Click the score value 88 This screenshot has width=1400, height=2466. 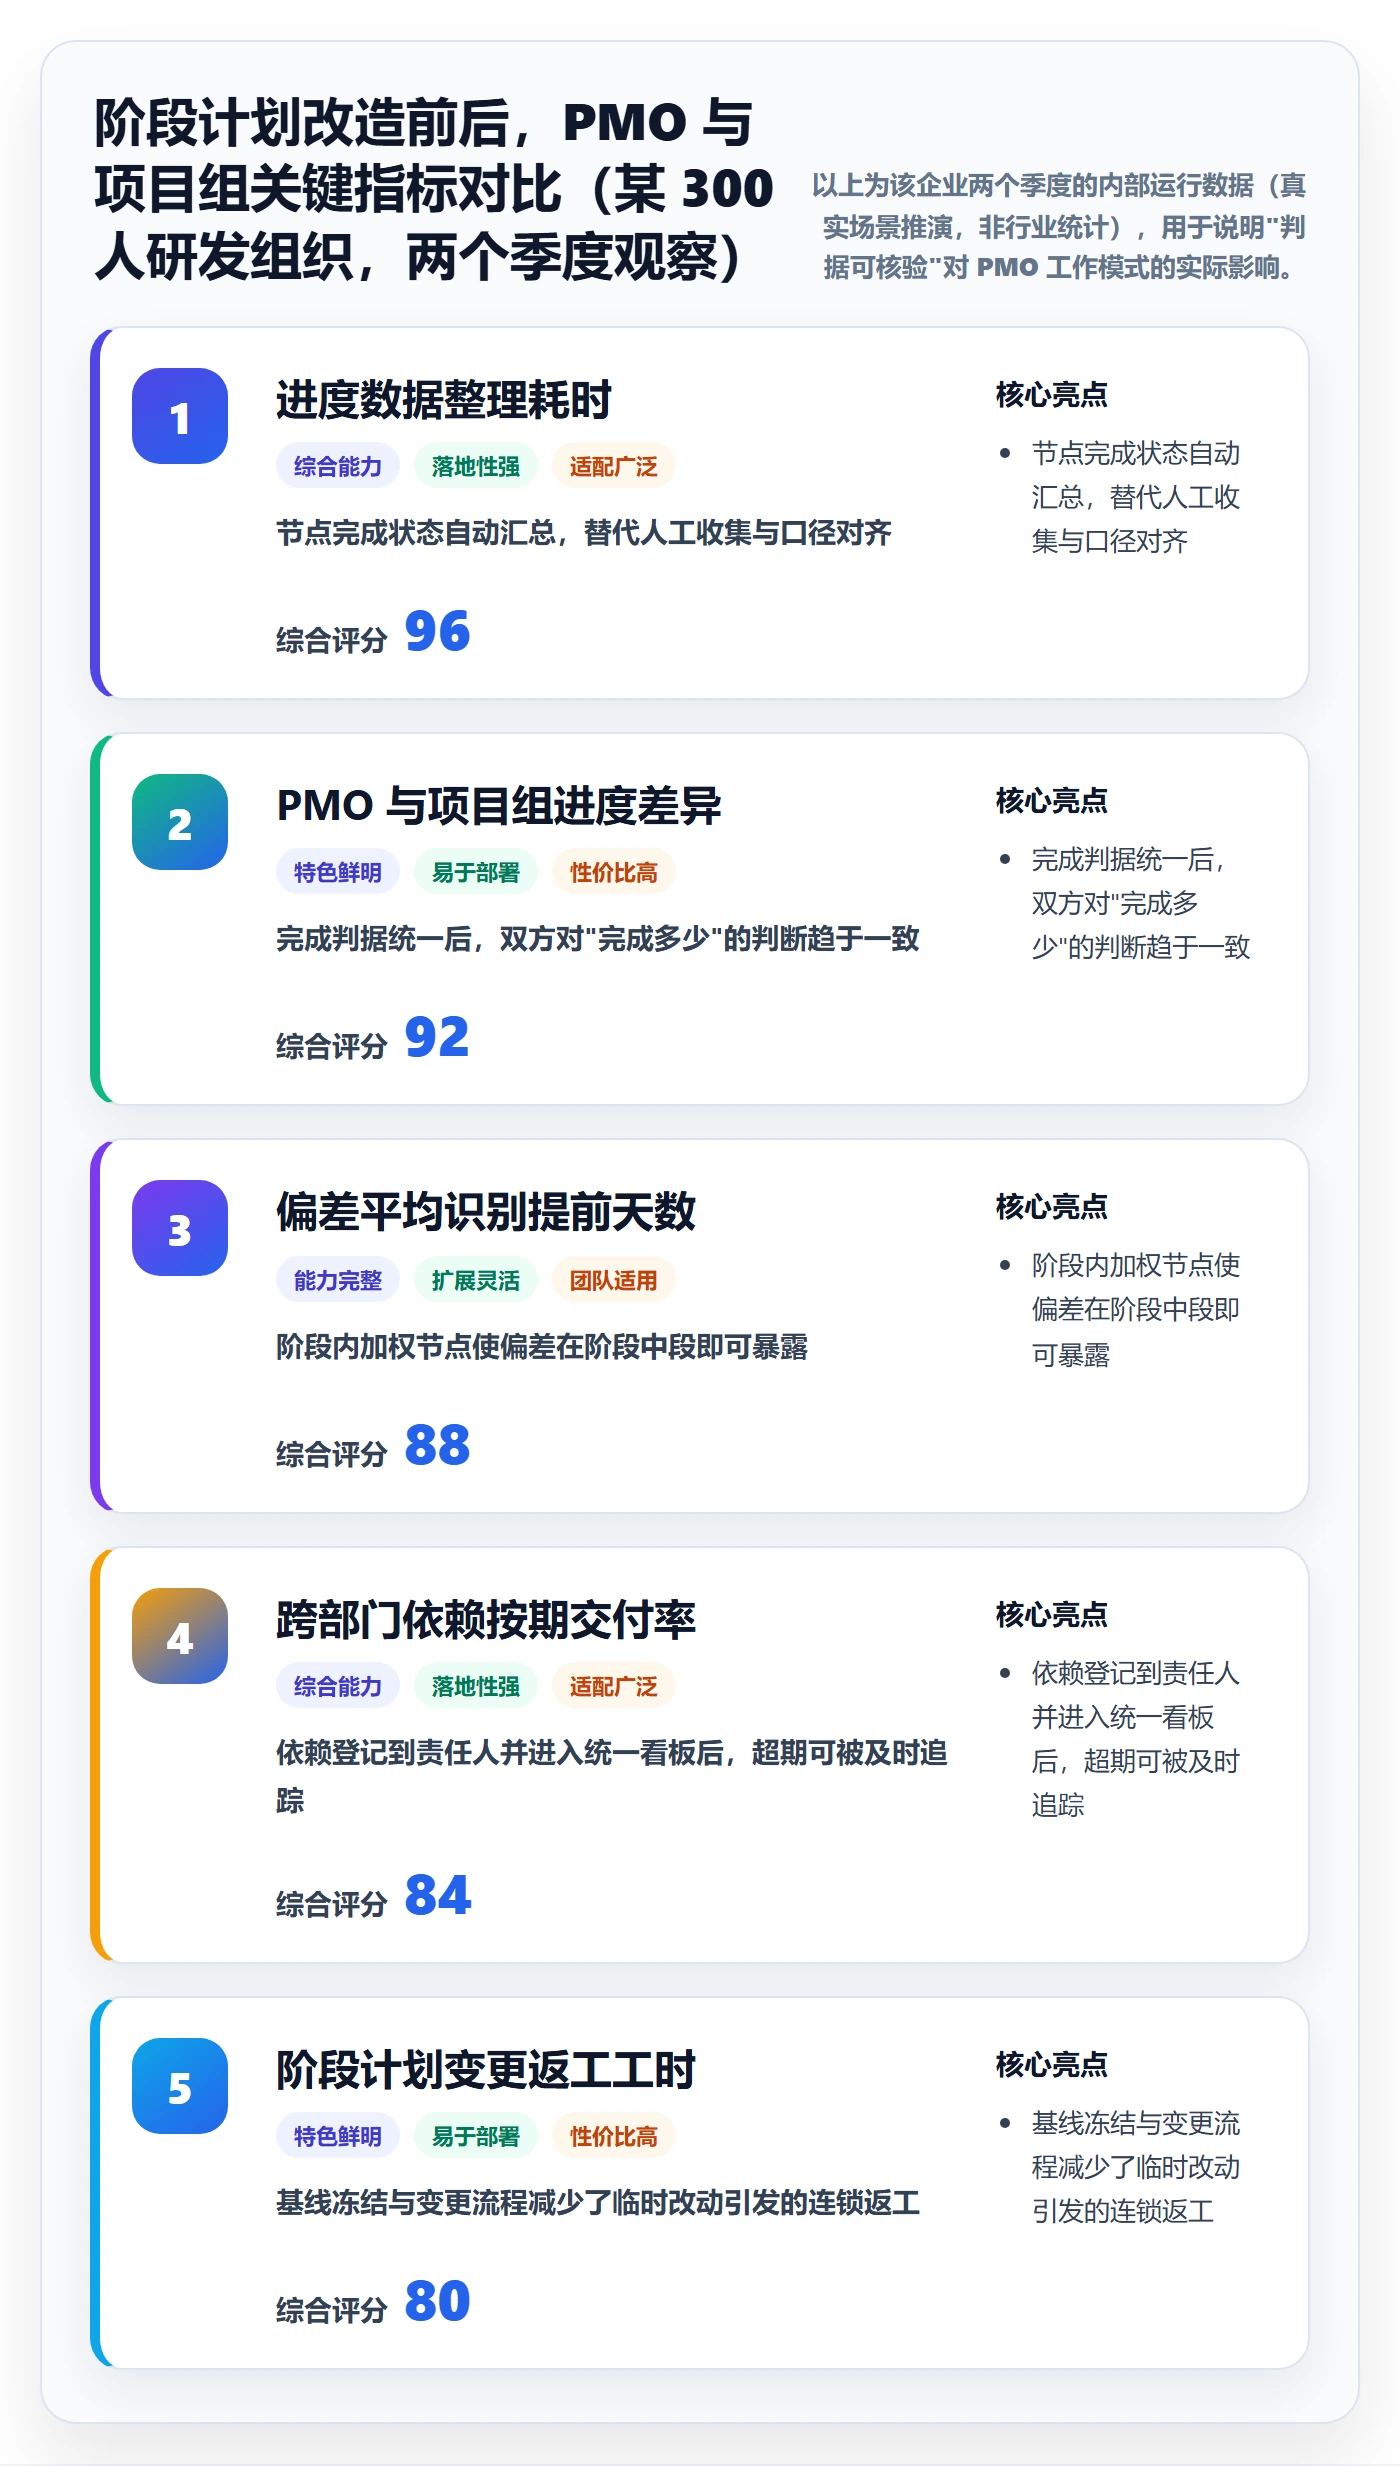(438, 1446)
